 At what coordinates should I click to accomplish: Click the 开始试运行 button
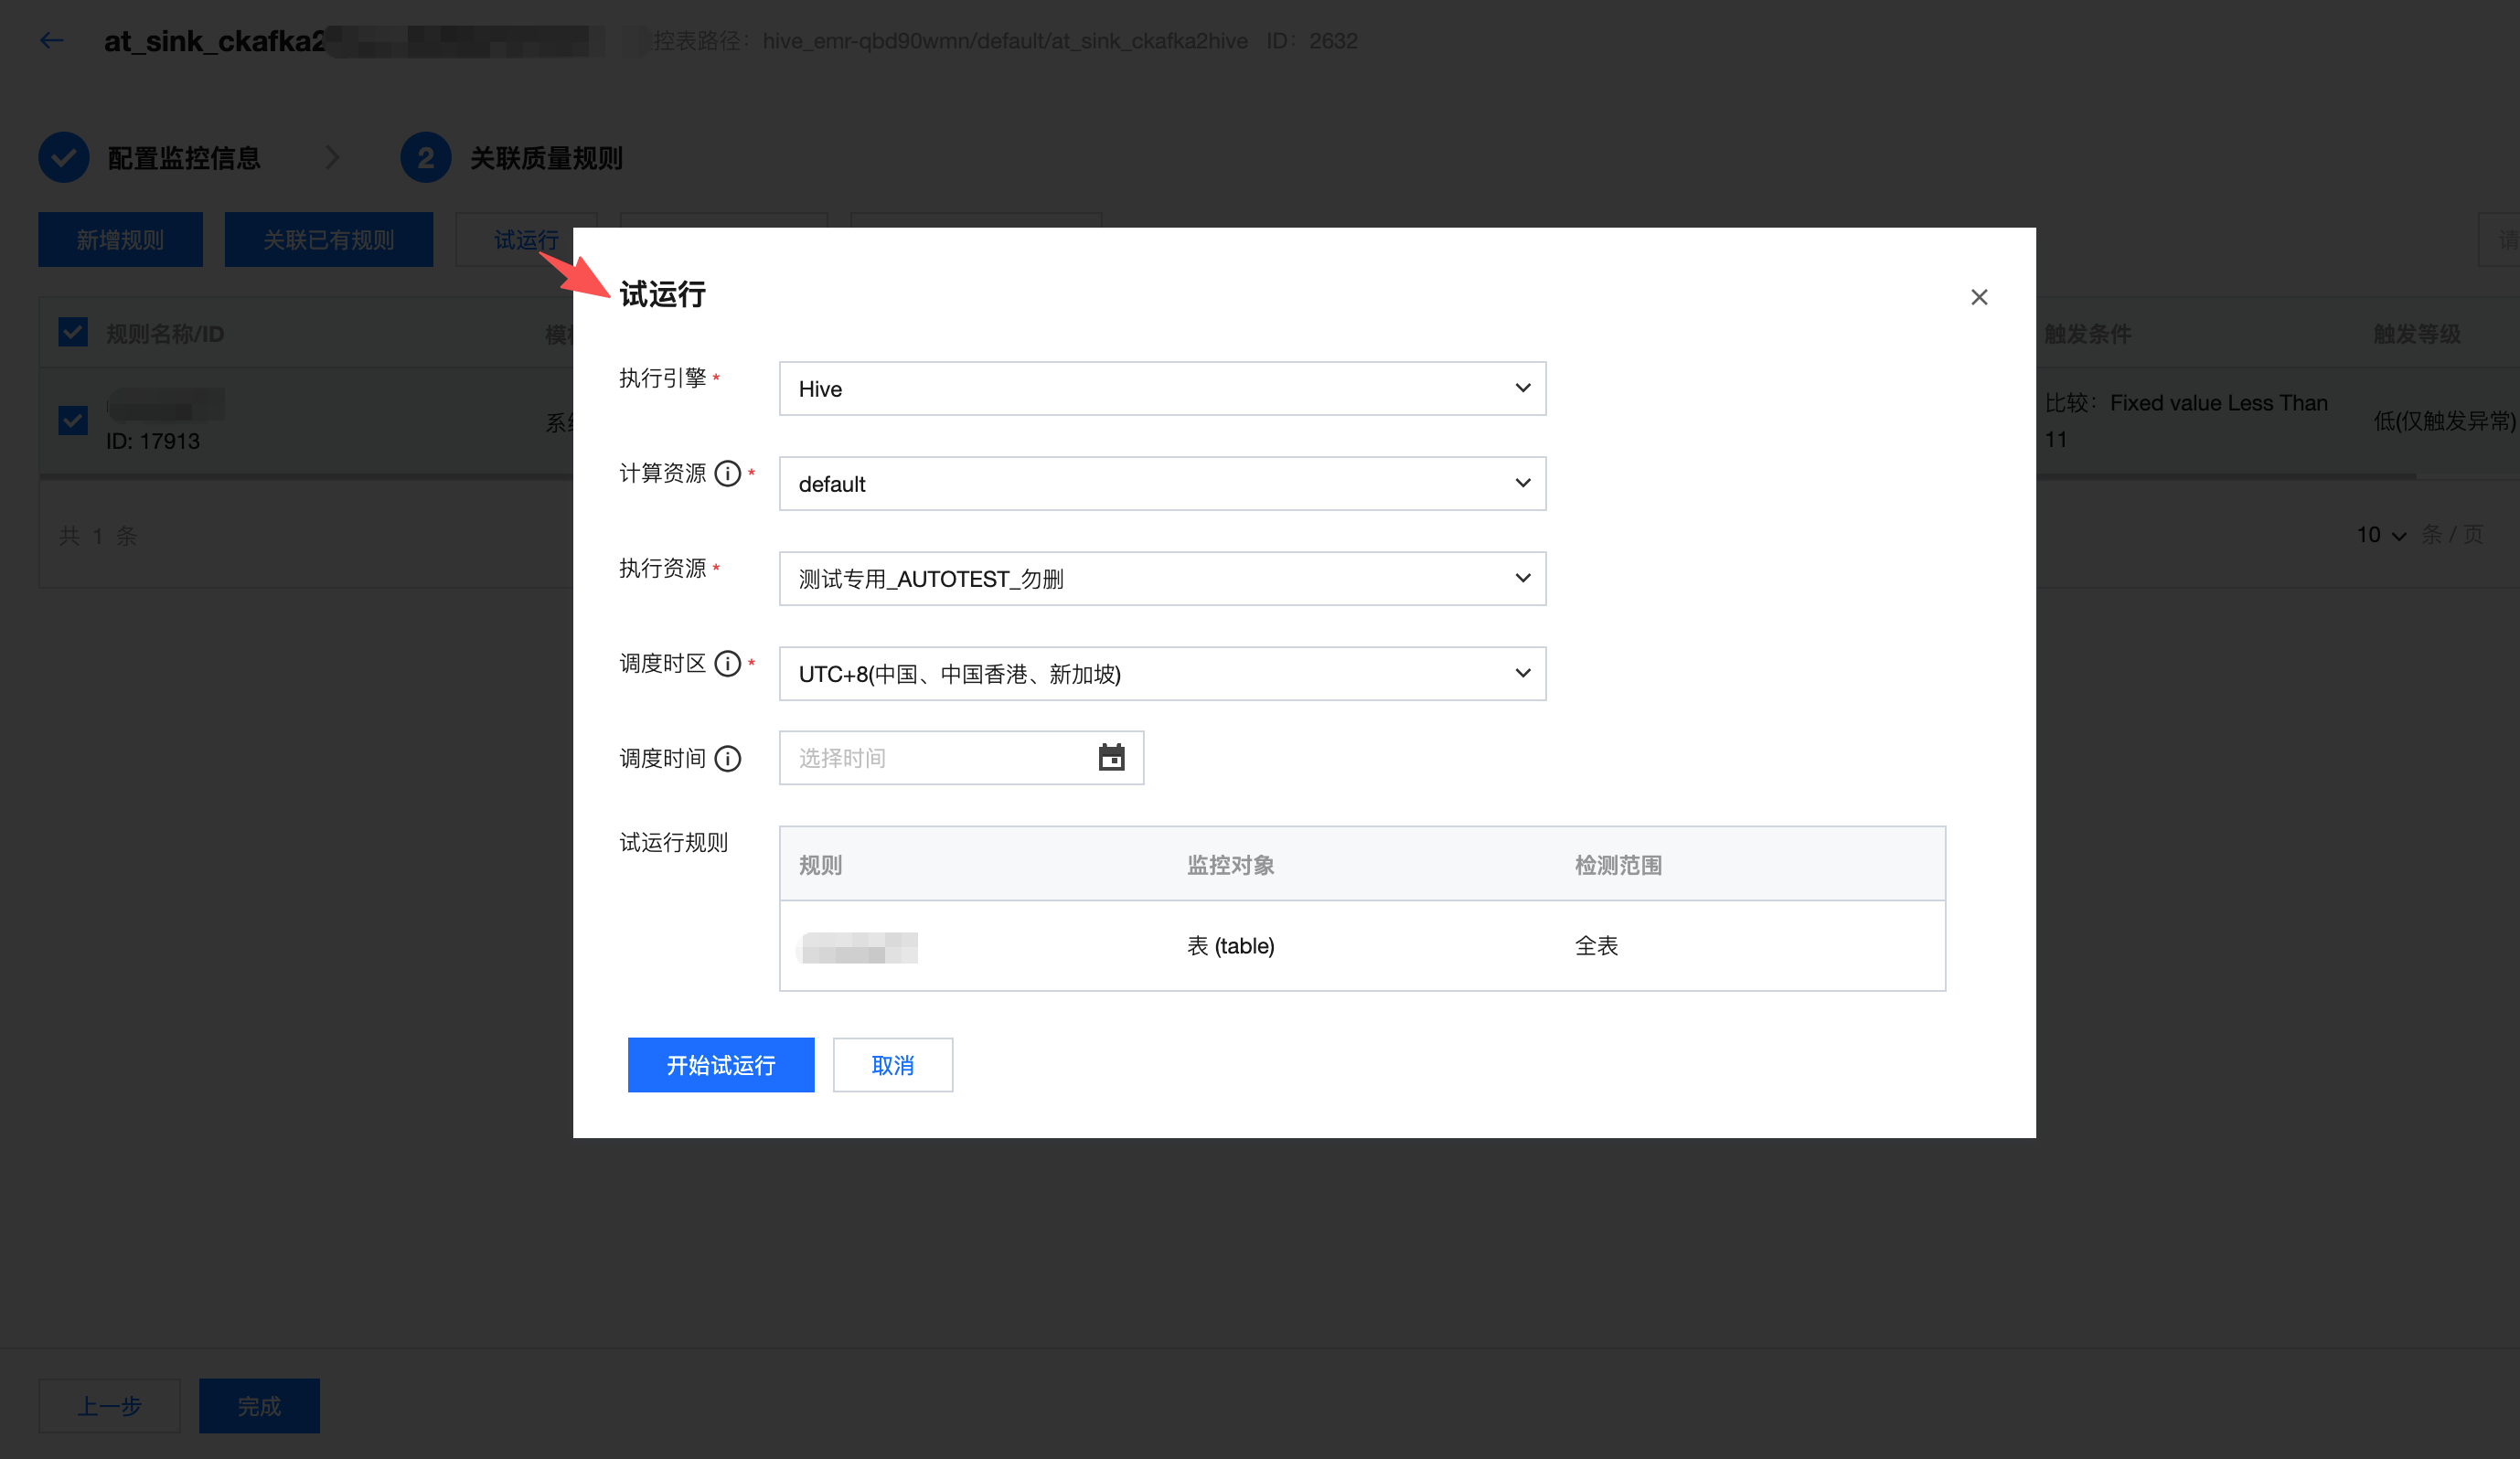[x=720, y=1065]
